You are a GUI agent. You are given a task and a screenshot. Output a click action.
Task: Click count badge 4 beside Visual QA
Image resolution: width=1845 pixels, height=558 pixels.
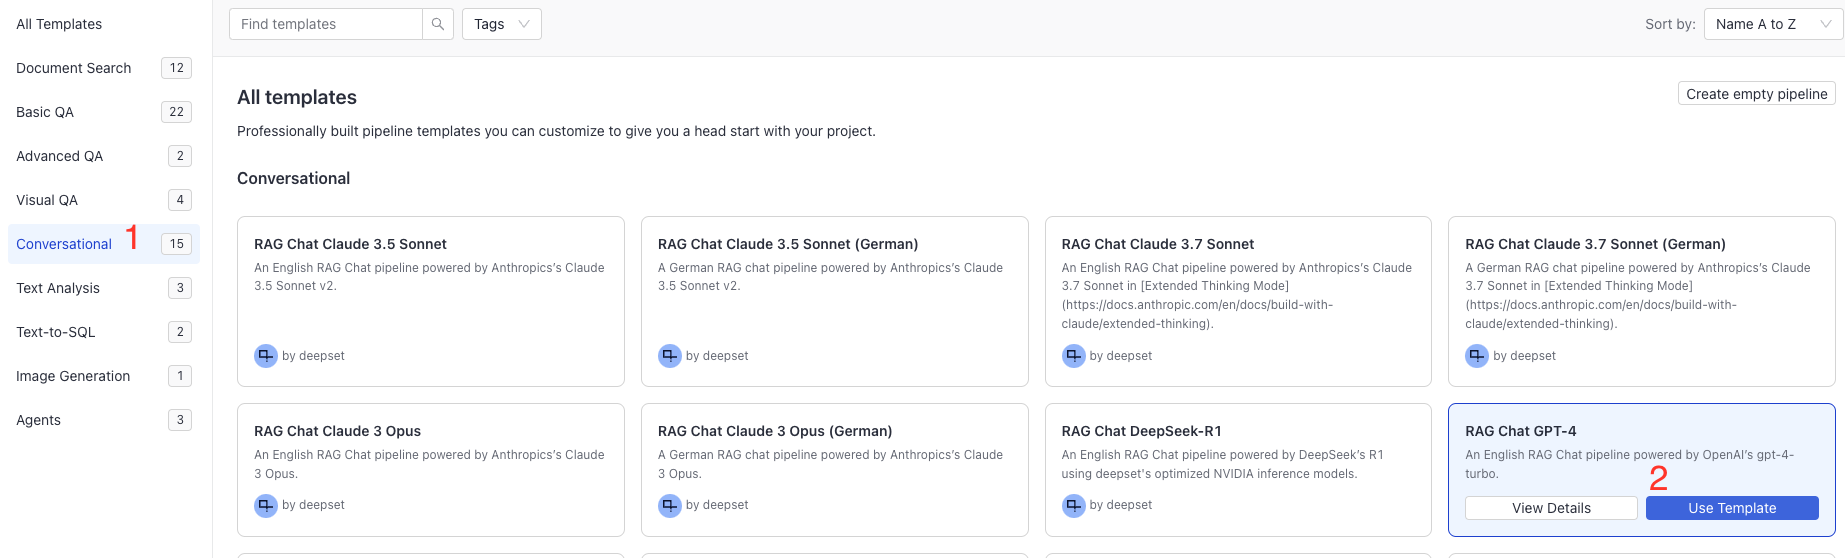pyautogui.click(x=180, y=200)
